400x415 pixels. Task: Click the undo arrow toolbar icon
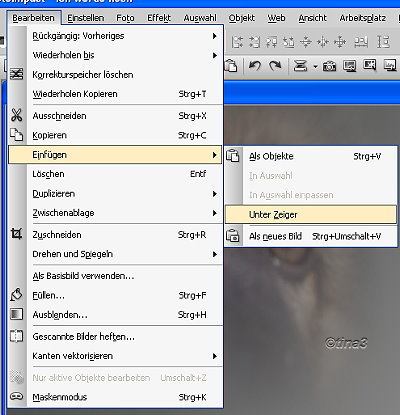click(255, 66)
